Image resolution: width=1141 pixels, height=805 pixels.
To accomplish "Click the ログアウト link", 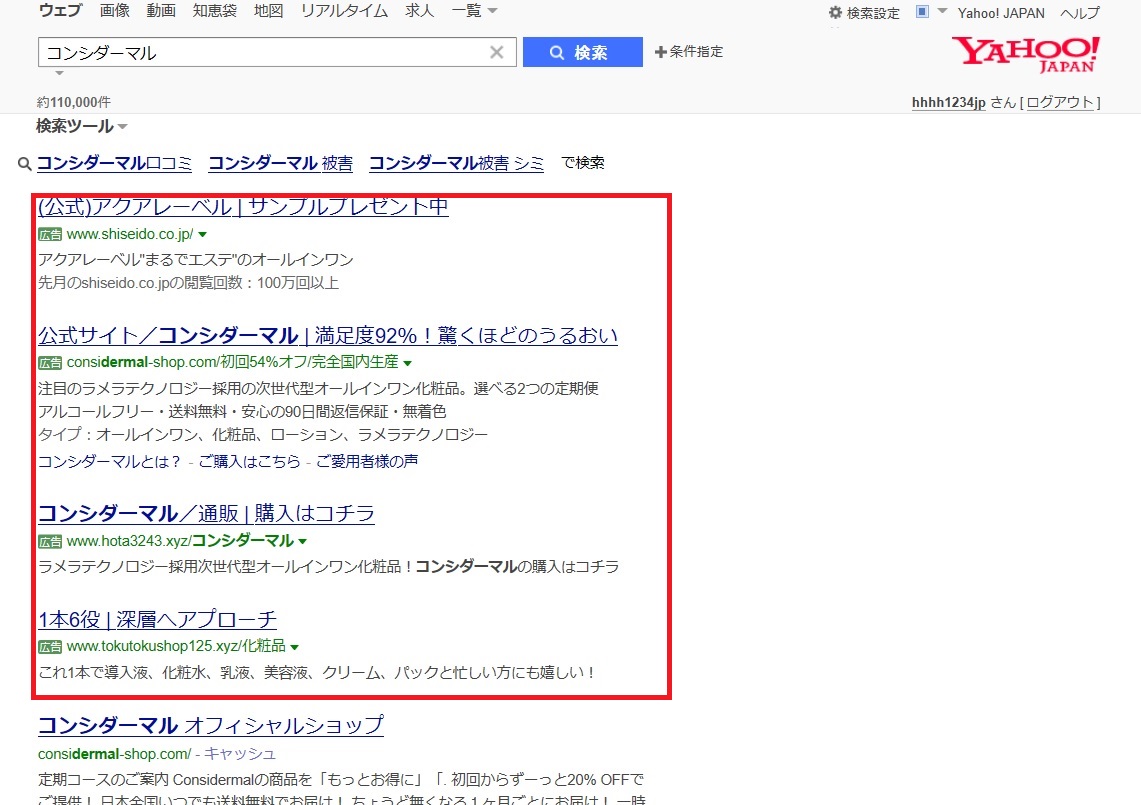I will coord(1061,102).
